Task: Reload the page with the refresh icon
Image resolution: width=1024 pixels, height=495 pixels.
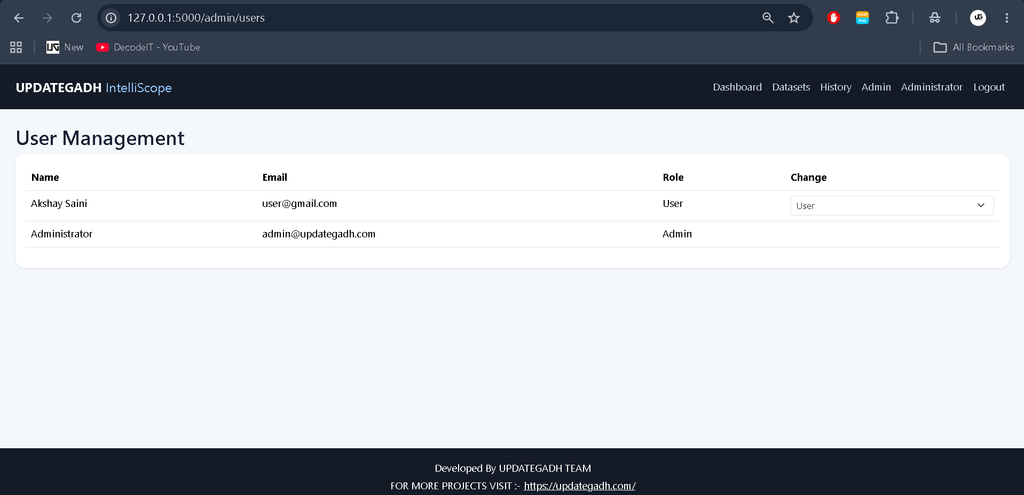Action: point(76,18)
